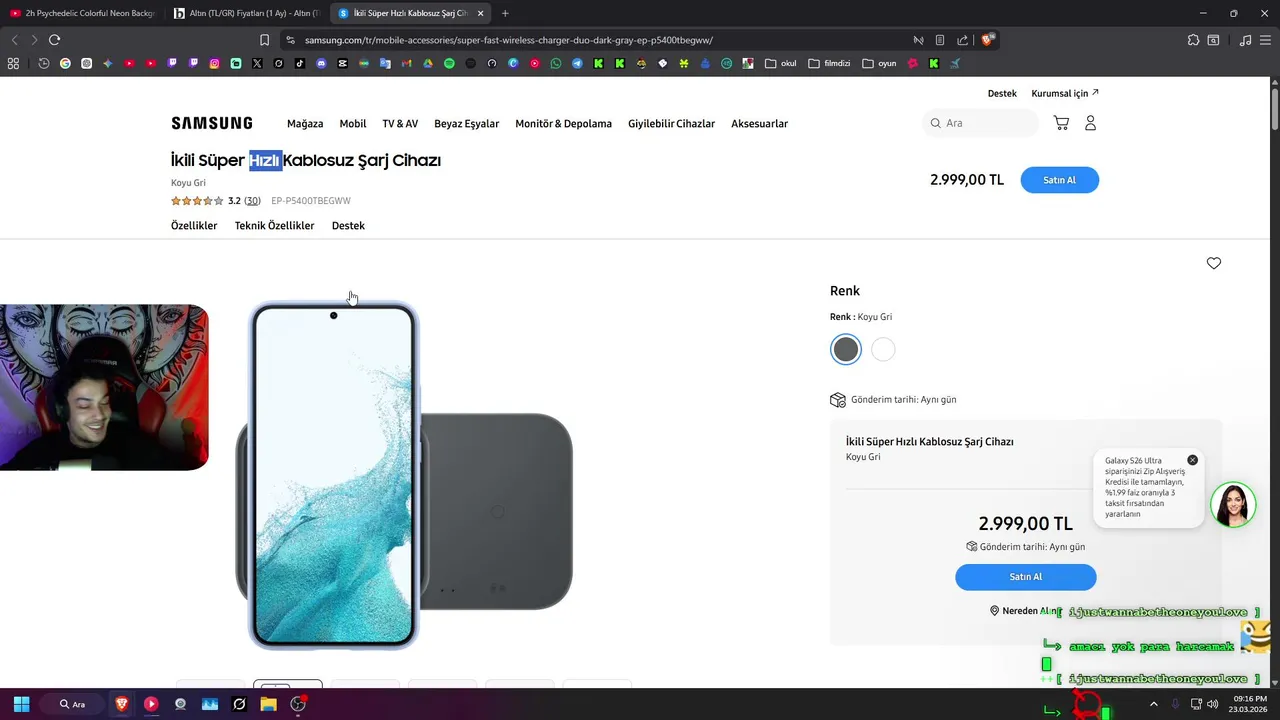This screenshot has width=1280, height=720.
Task: Open Mağaza menu
Action: click(x=305, y=124)
